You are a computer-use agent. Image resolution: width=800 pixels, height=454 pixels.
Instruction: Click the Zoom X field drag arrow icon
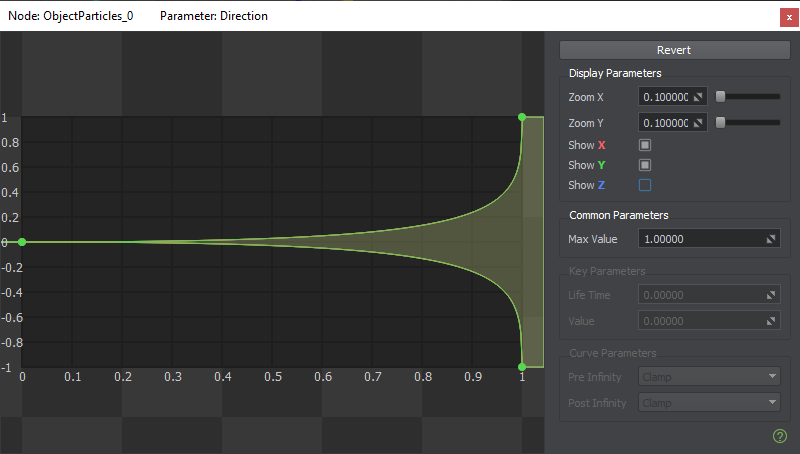699,97
